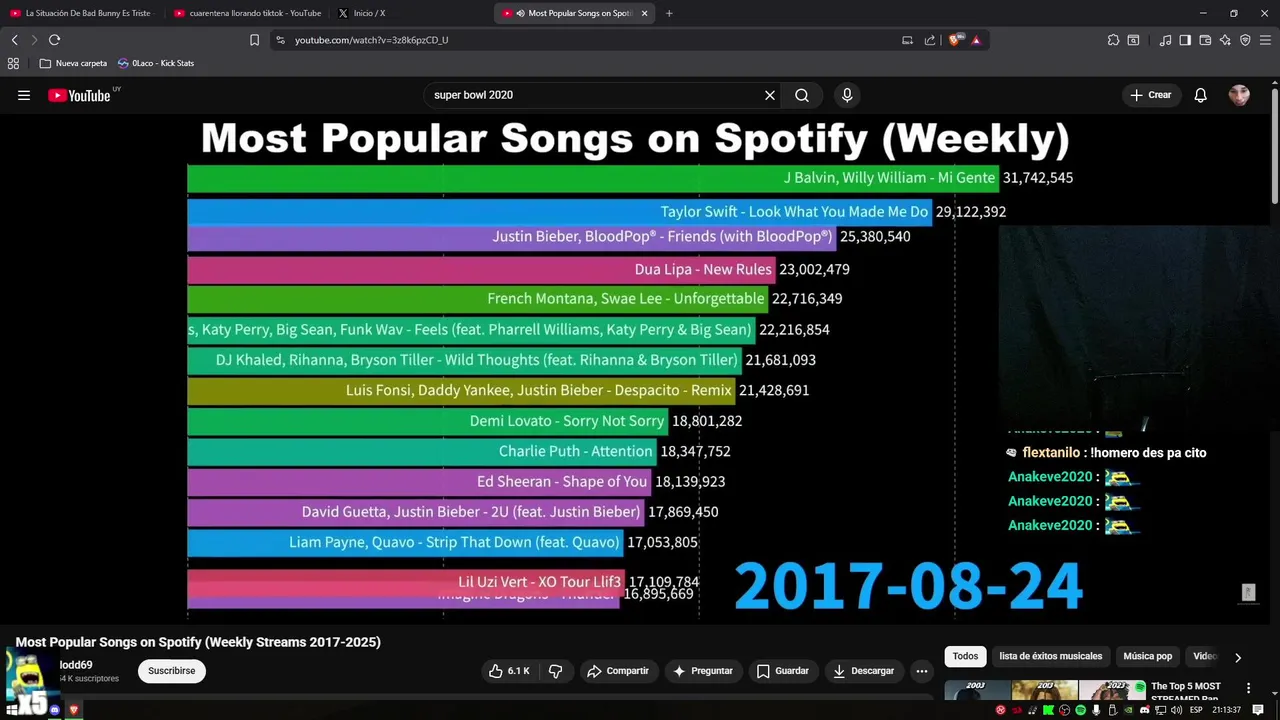This screenshot has width=1280, height=720.
Task: Save video with Guardar button
Action: click(x=783, y=671)
